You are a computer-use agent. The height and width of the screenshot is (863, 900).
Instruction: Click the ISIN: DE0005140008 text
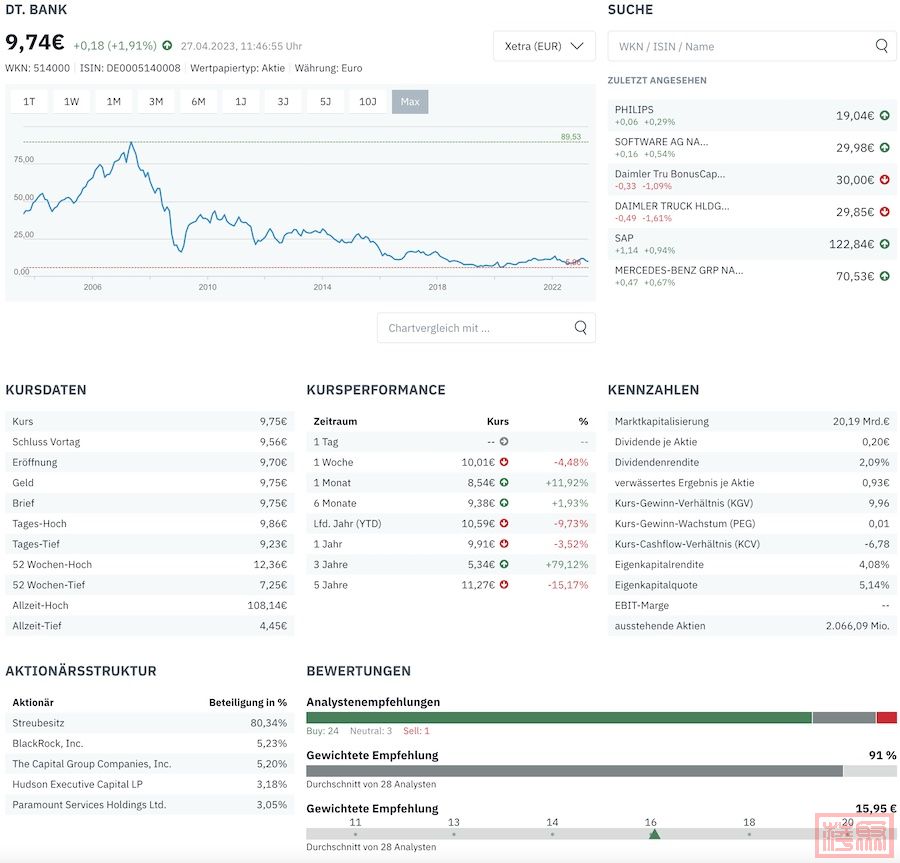[x=130, y=68]
